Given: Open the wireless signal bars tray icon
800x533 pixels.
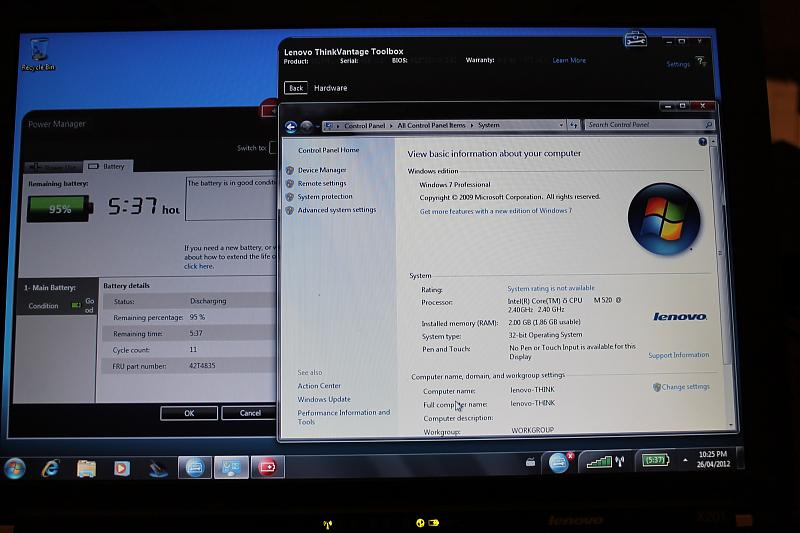Looking at the screenshot, I should coord(599,462).
